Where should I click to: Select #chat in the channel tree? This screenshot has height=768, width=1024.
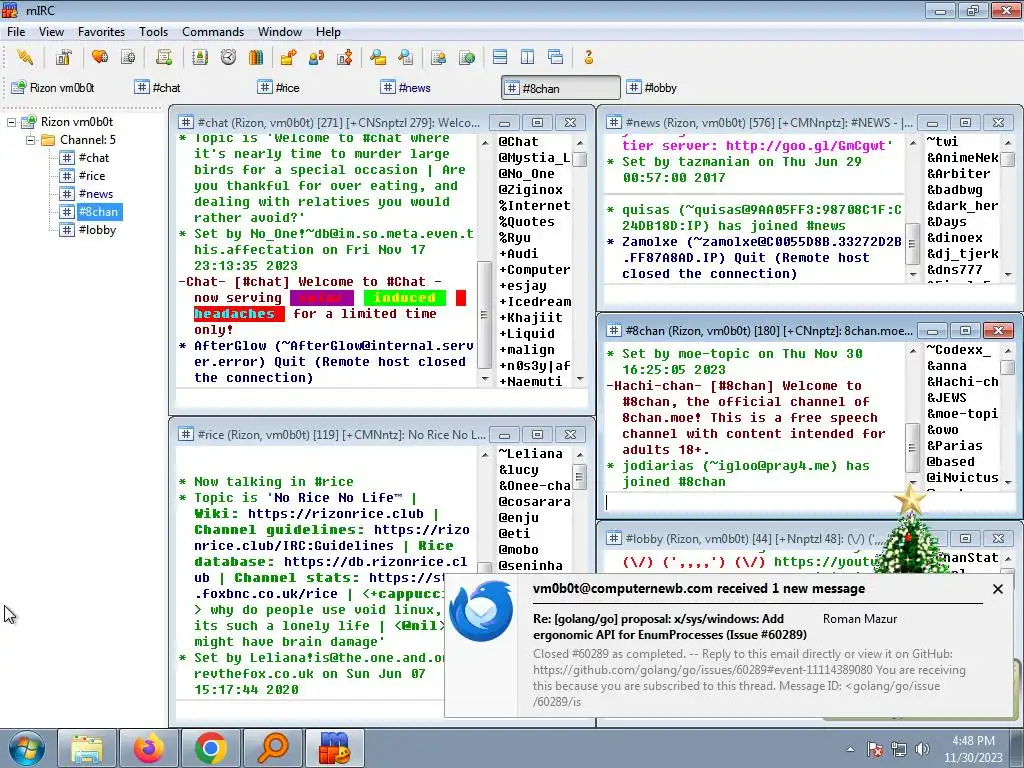(x=93, y=157)
